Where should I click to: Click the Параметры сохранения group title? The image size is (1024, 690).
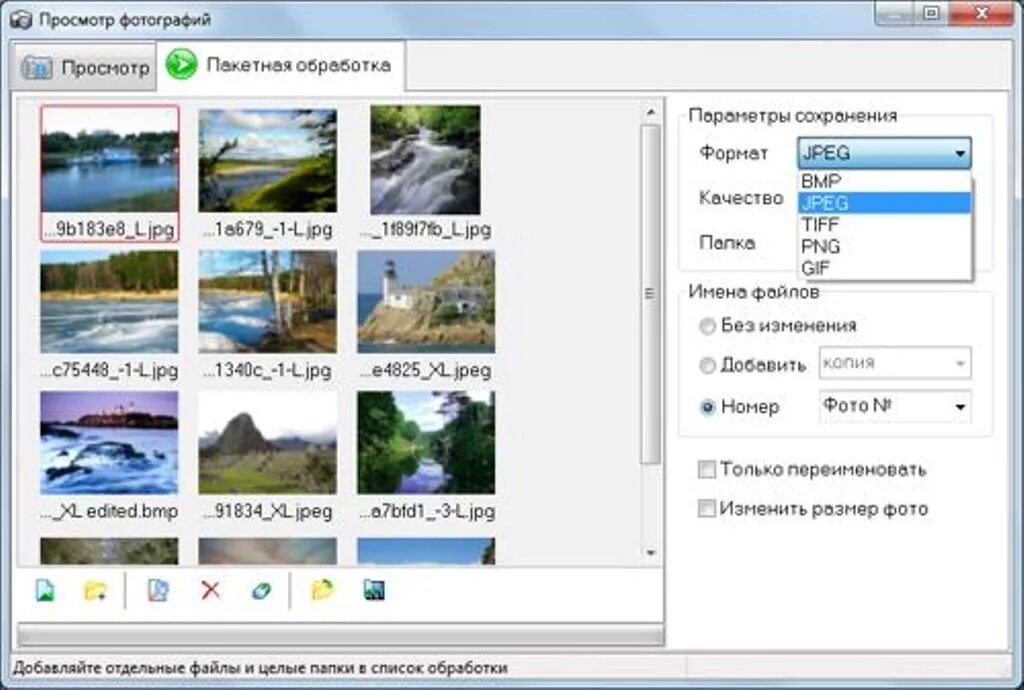point(793,116)
